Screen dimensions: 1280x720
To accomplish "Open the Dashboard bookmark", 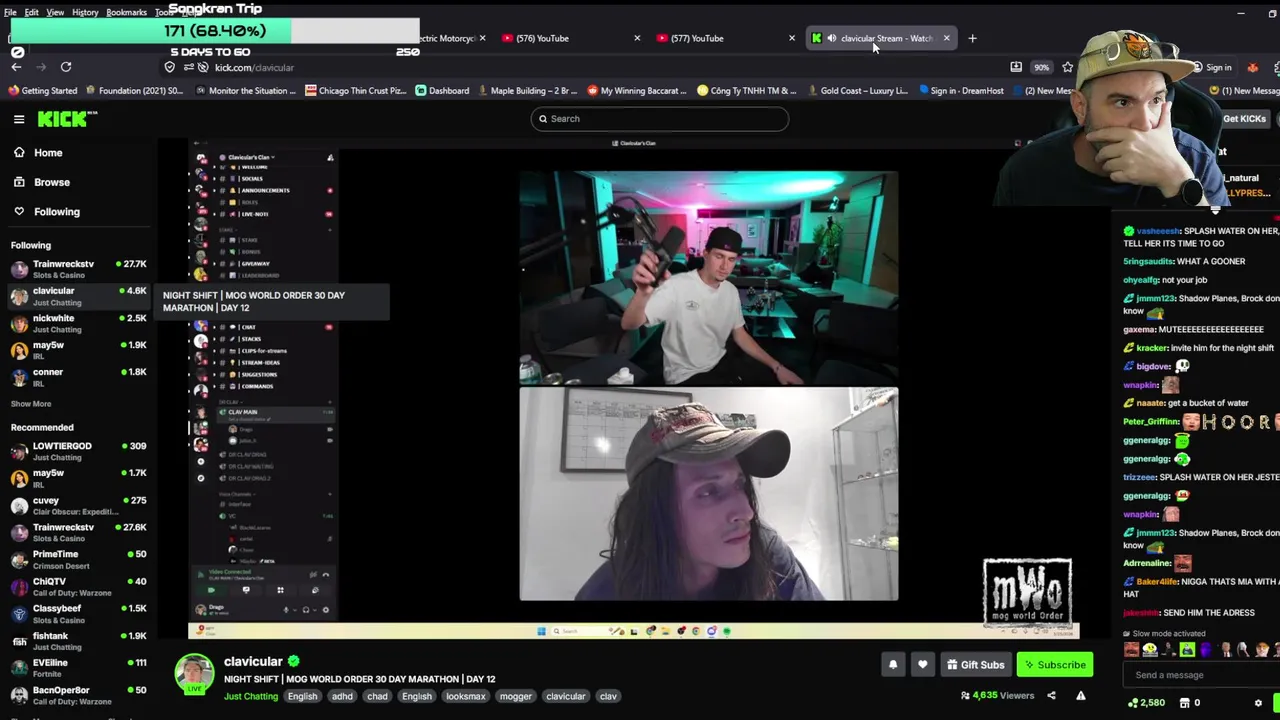I will click(442, 91).
